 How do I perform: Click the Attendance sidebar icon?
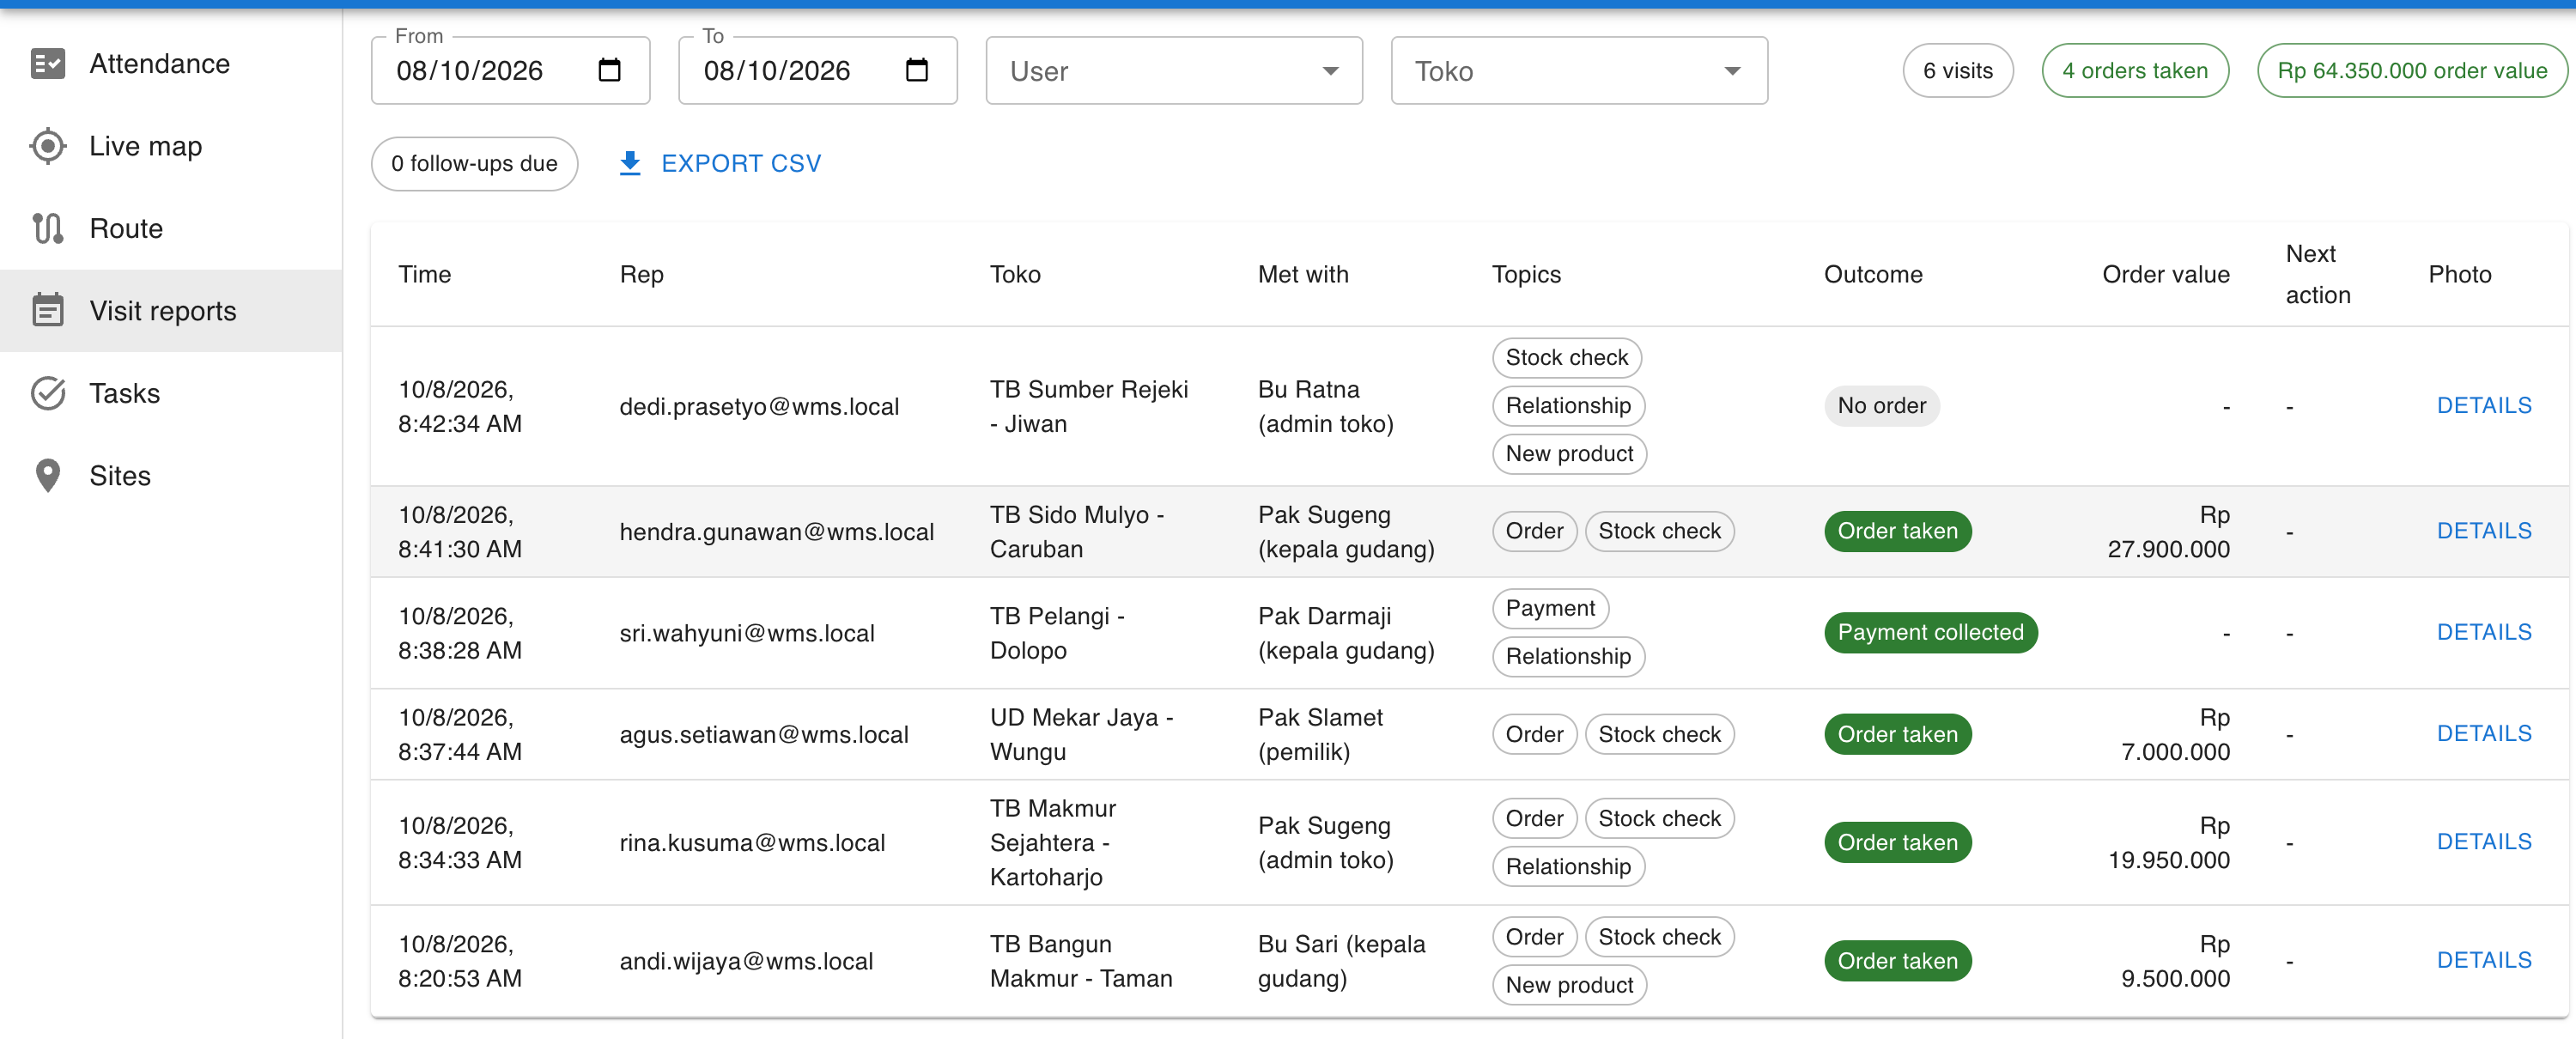[48, 64]
